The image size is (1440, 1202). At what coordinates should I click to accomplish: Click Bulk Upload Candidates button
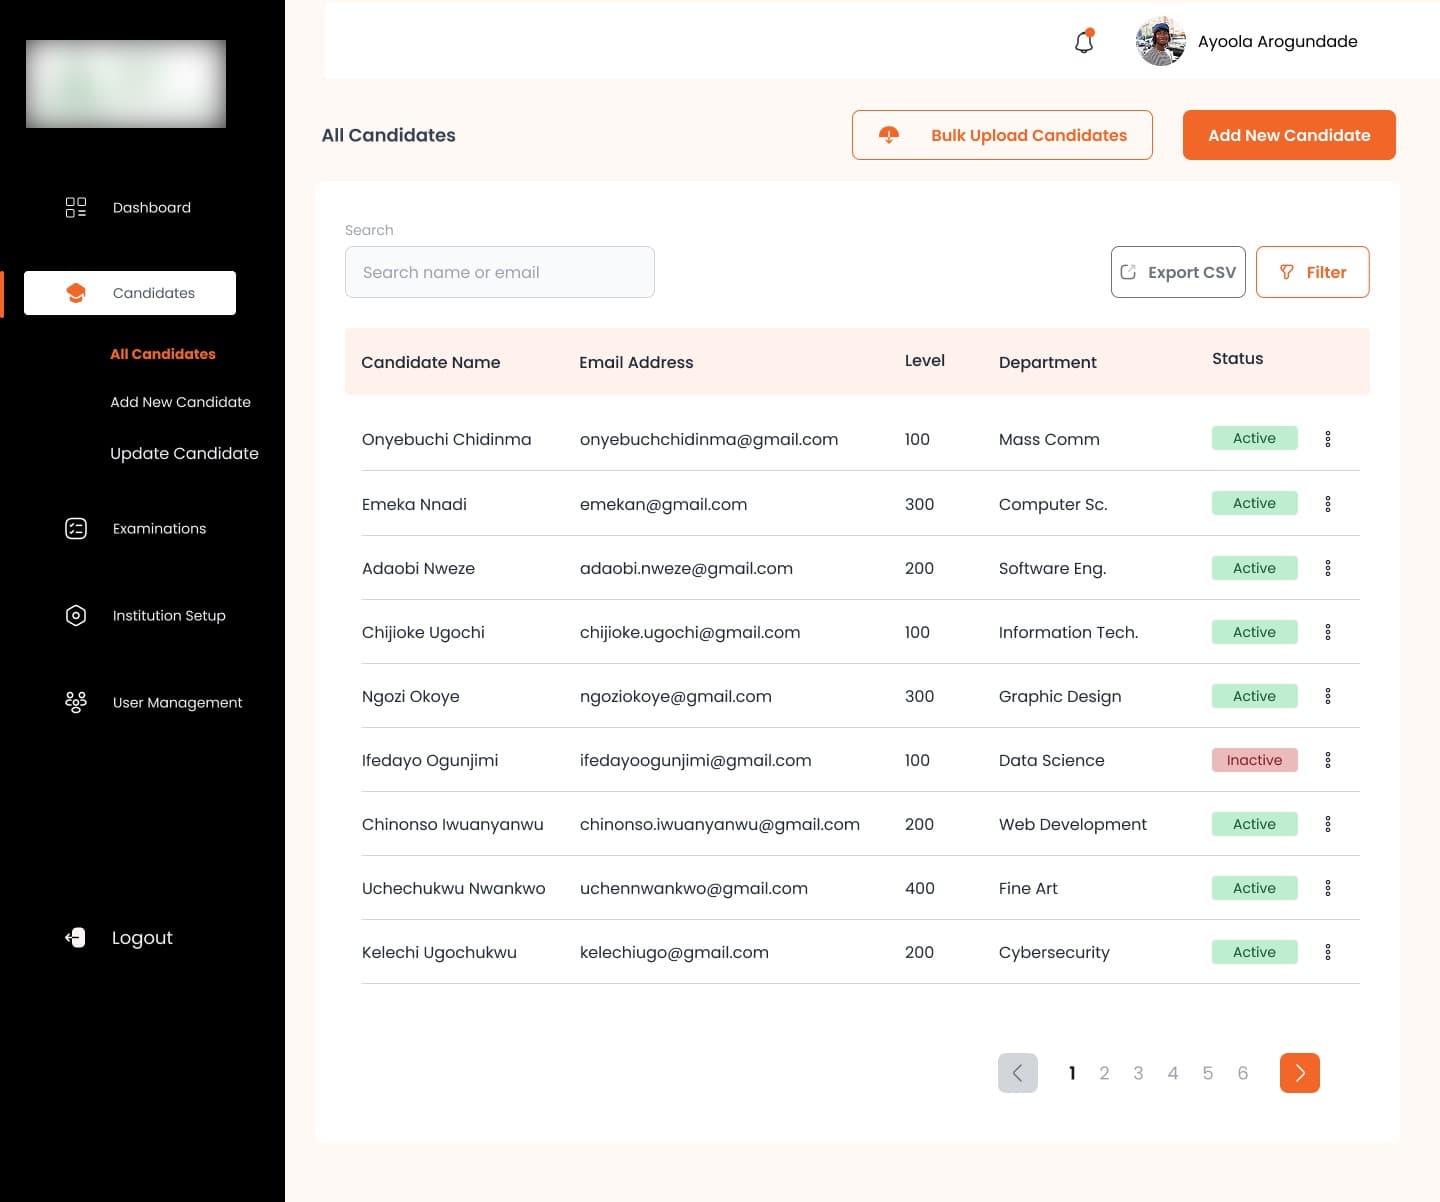tap(1002, 135)
